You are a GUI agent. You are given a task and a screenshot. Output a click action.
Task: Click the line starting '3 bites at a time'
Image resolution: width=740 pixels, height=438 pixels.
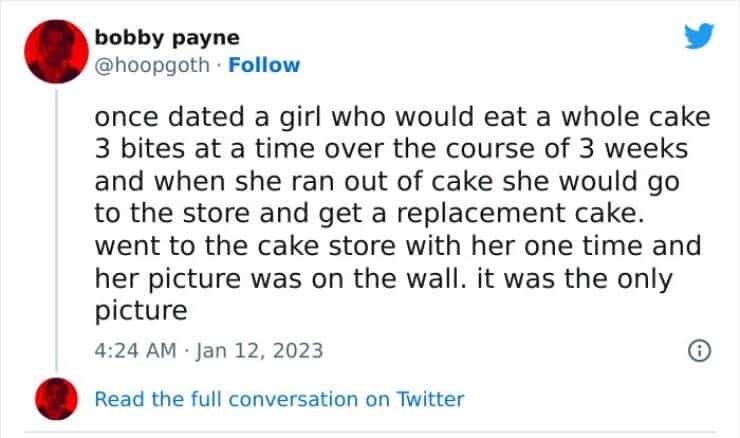pos(398,150)
